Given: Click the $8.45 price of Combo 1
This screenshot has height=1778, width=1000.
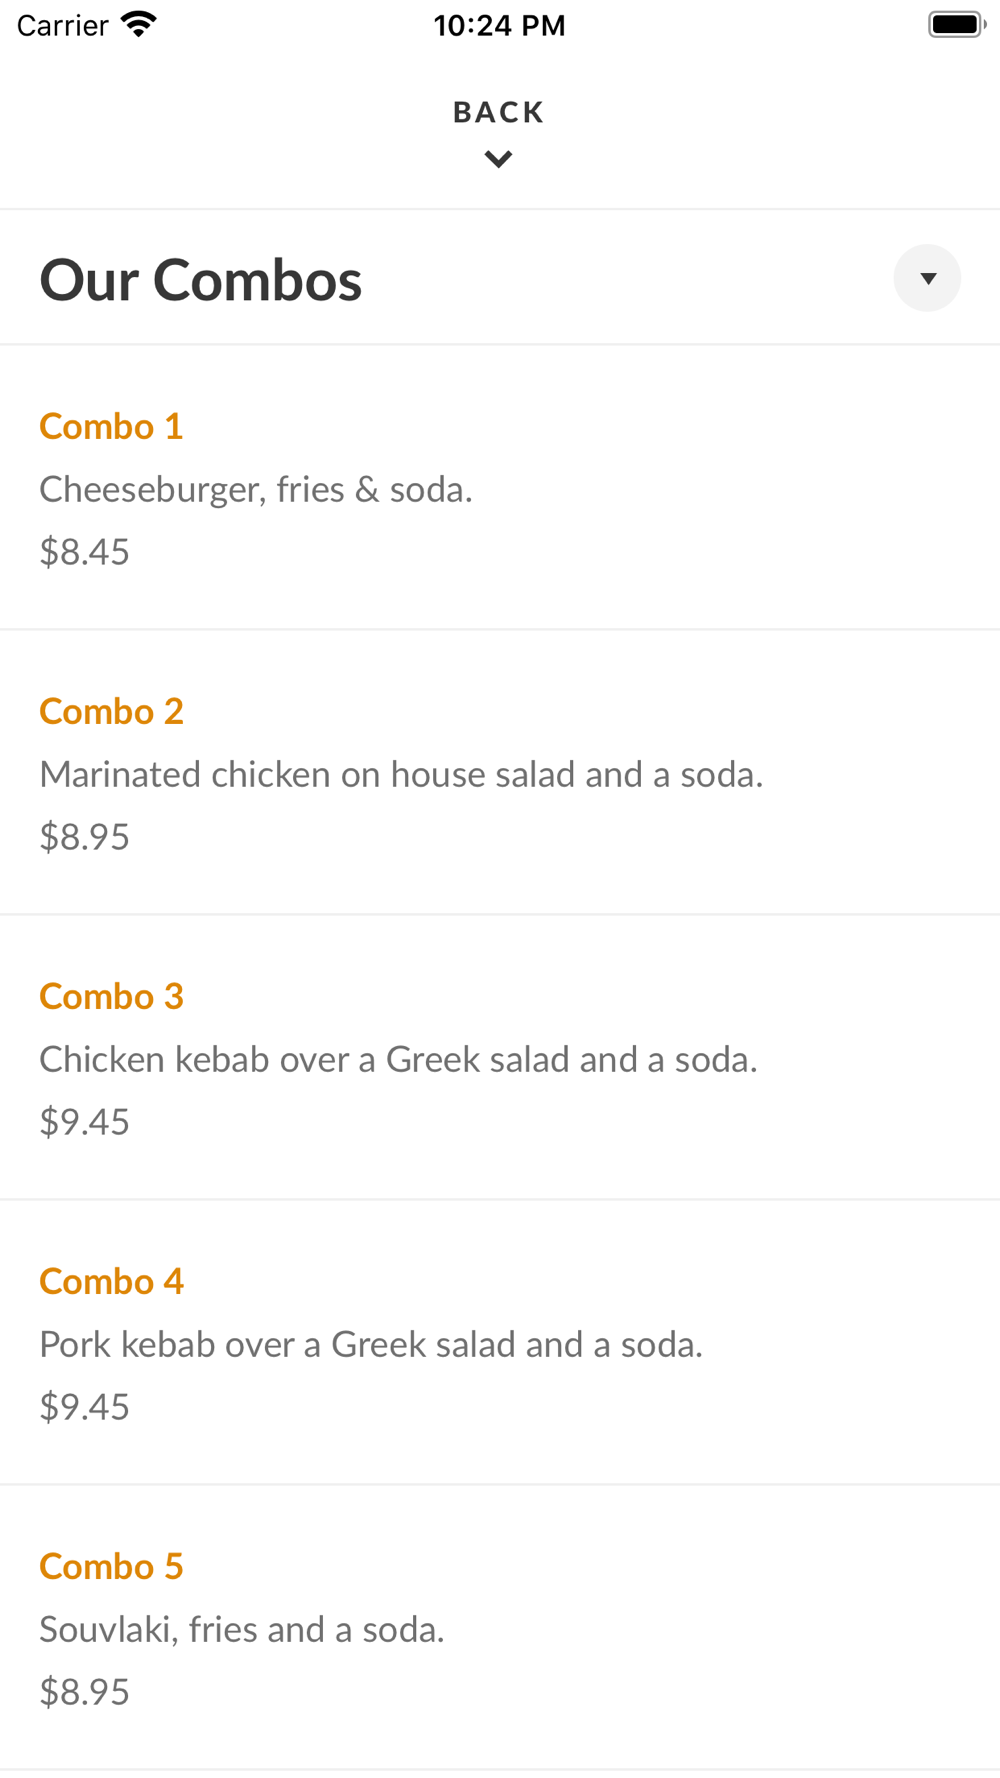Looking at the screenshot, I should point(85,552).
